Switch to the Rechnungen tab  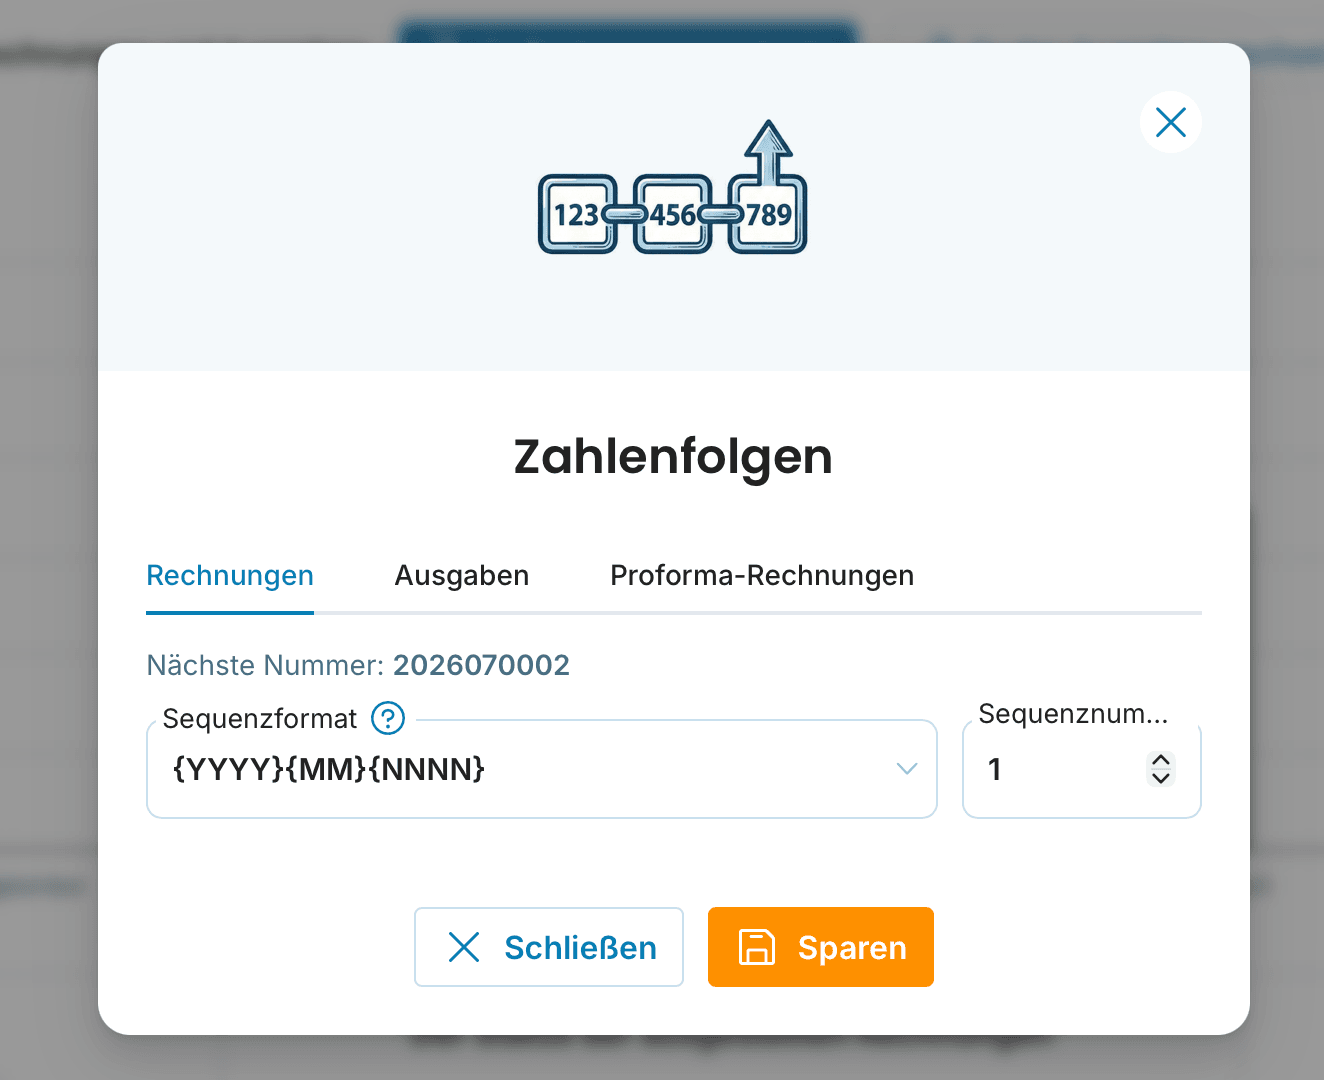[230, 576]
